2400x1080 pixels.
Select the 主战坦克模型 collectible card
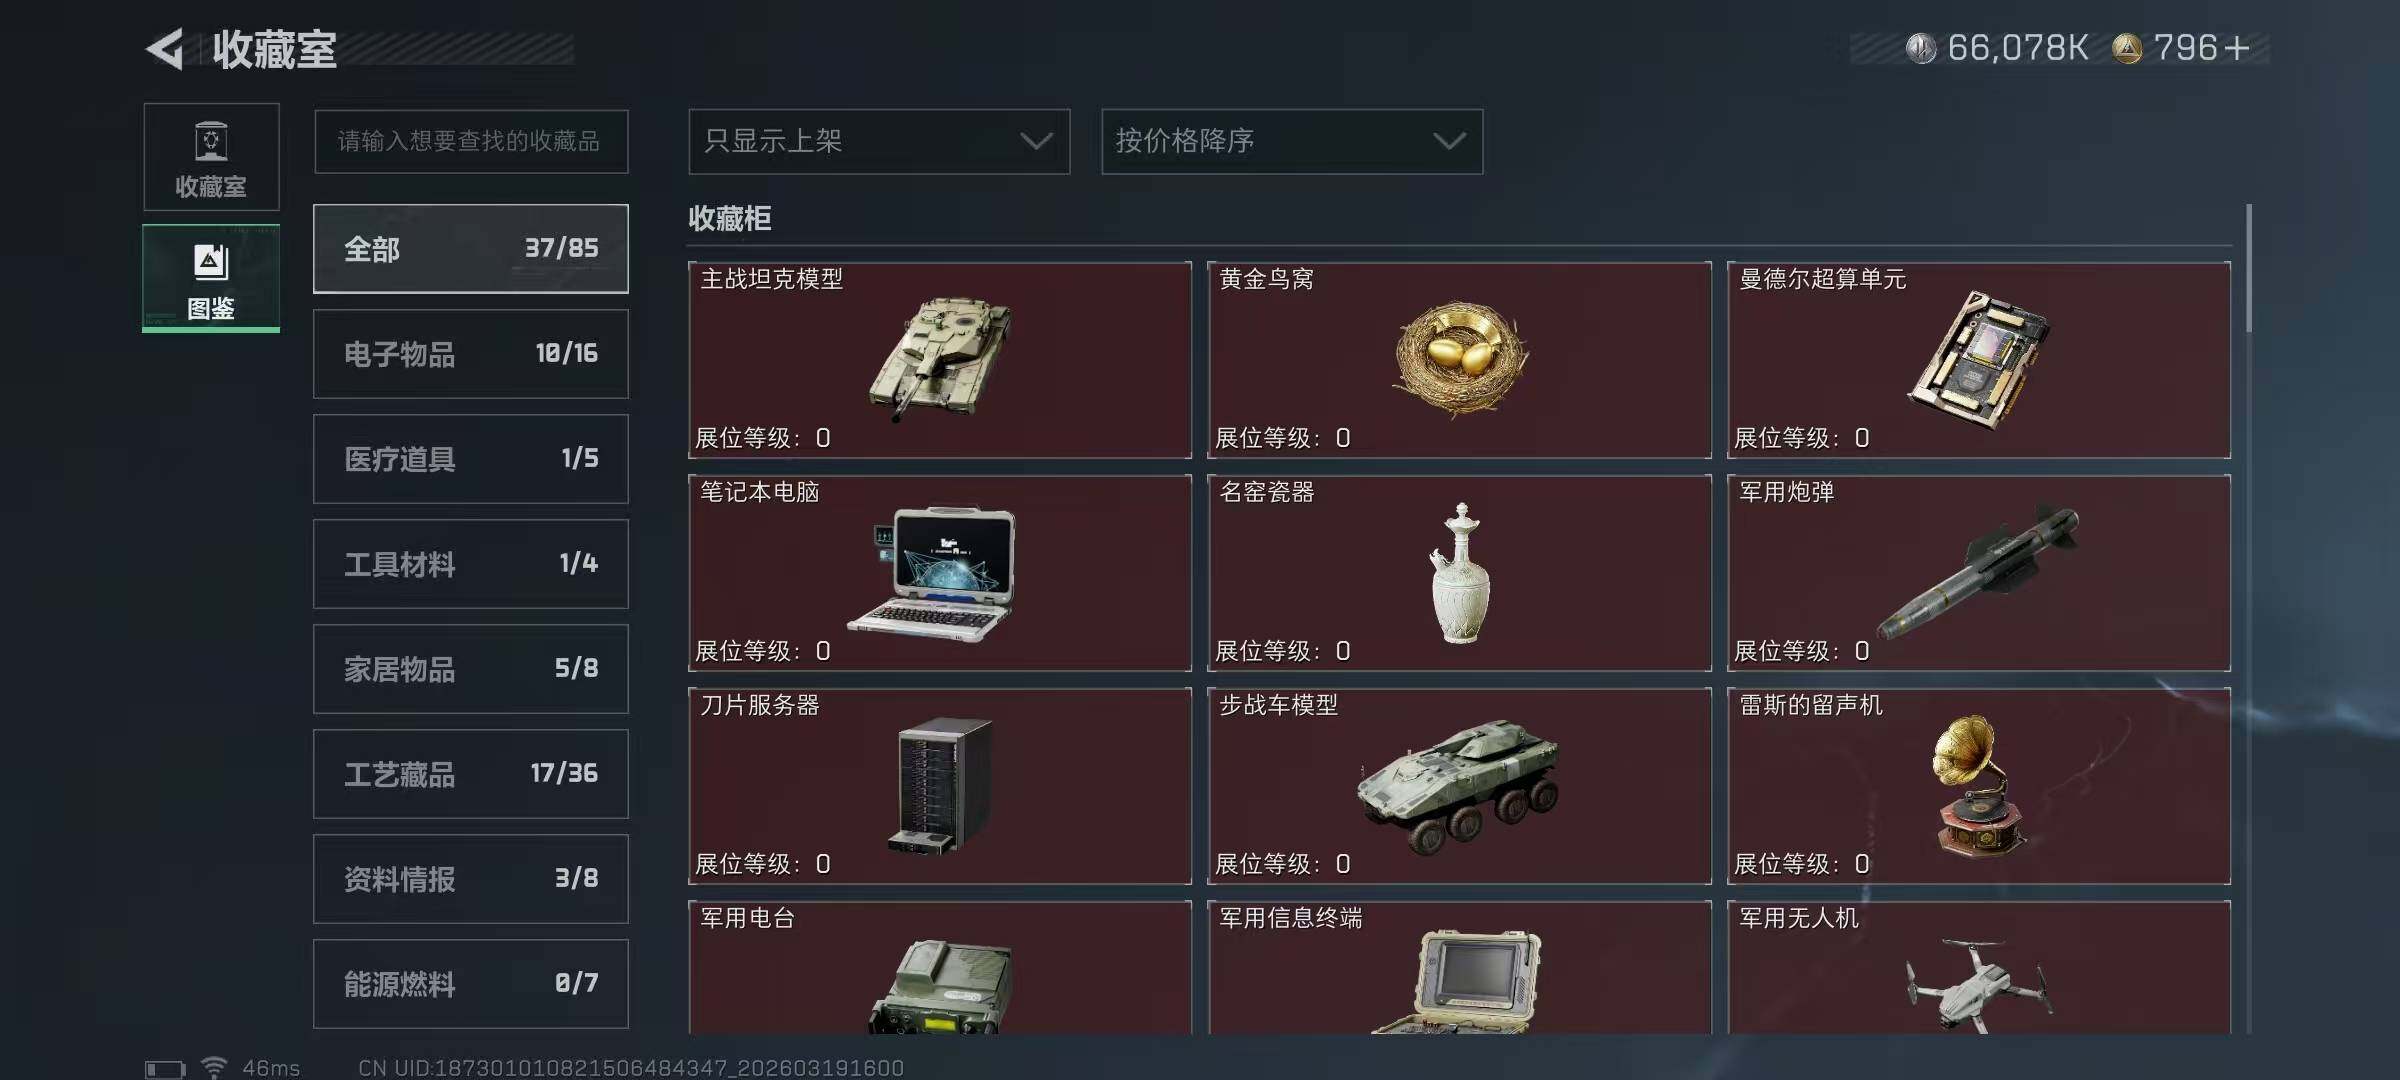(x=940, y=360)
